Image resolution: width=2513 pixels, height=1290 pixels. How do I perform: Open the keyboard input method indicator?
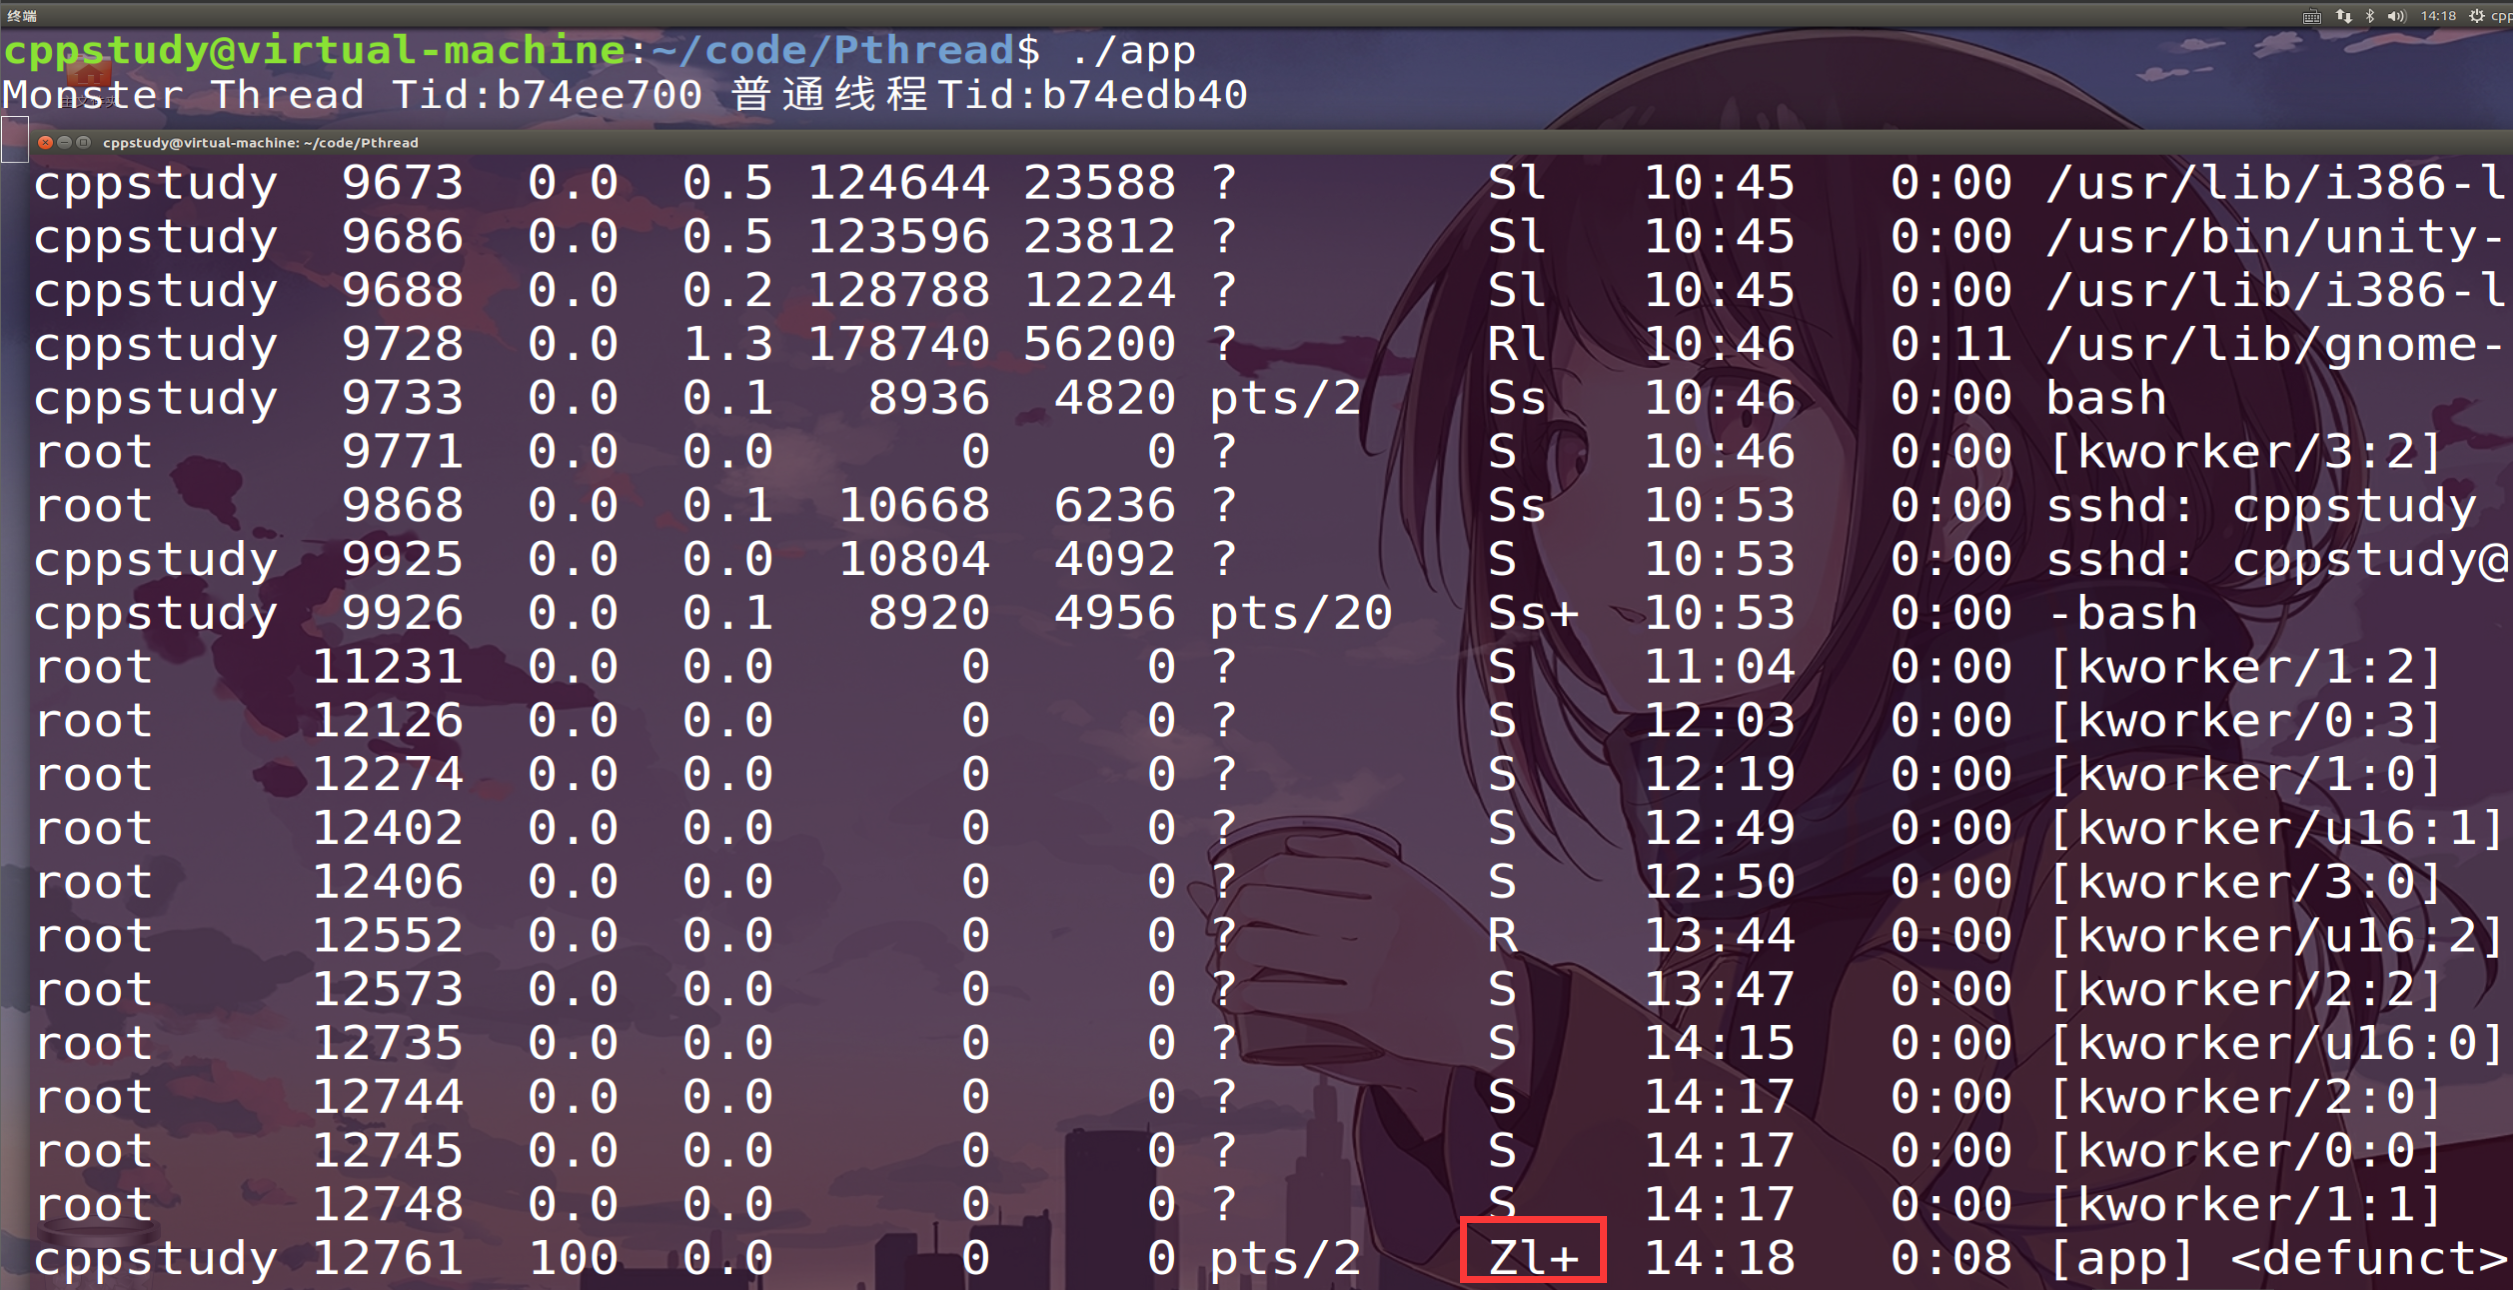pyautogui.click(x=2311, y=16)
